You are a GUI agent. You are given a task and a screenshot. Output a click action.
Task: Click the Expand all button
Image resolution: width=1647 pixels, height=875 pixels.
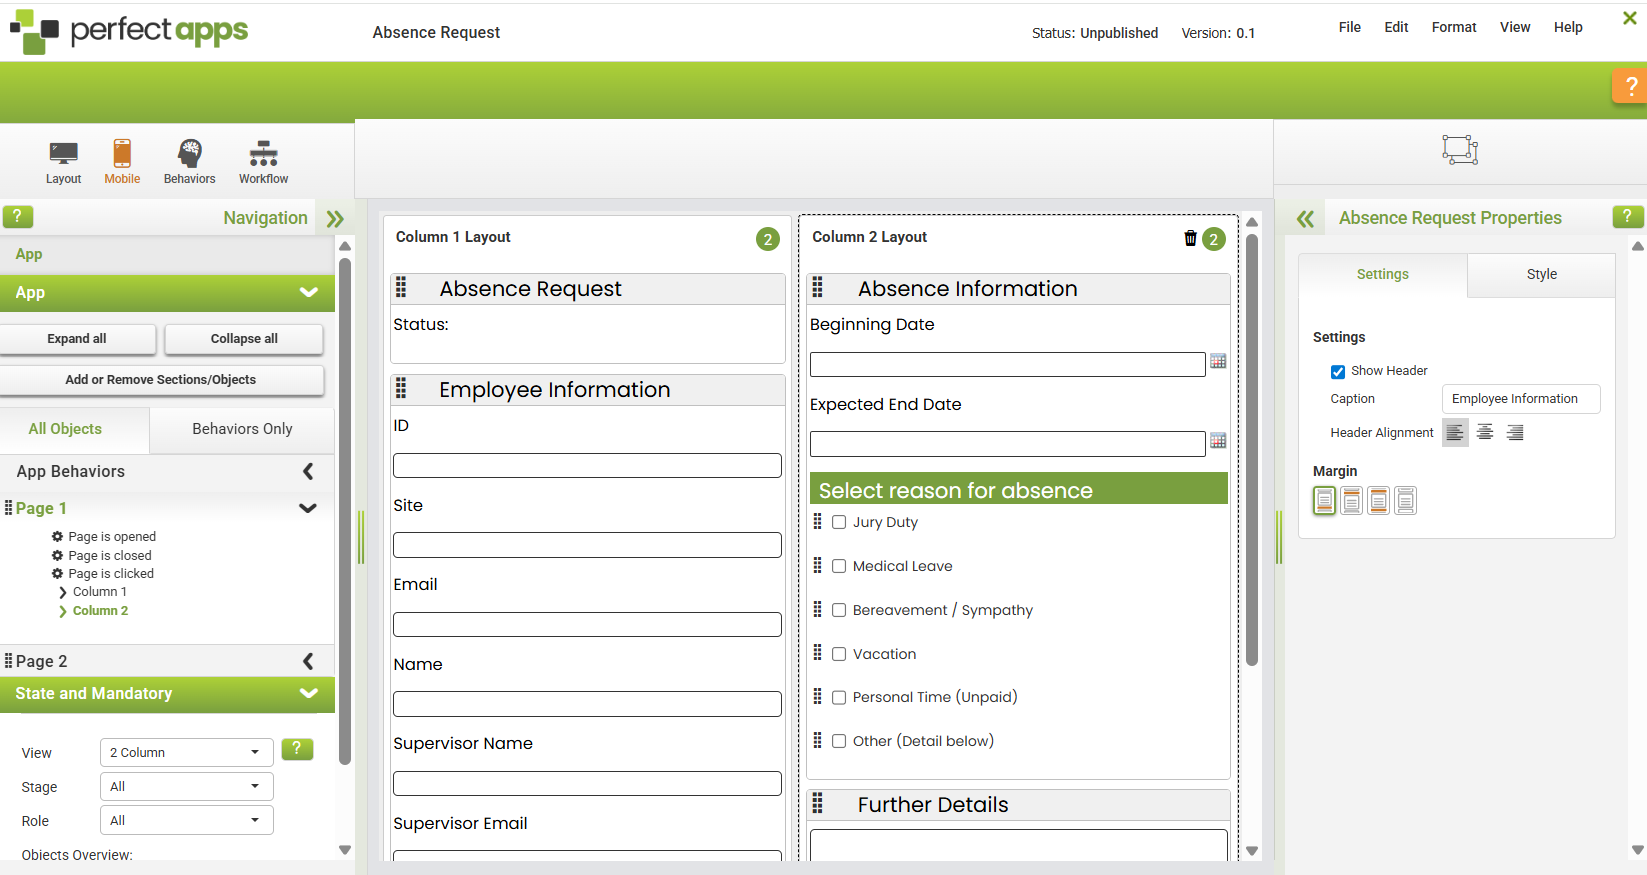point(77,339)
